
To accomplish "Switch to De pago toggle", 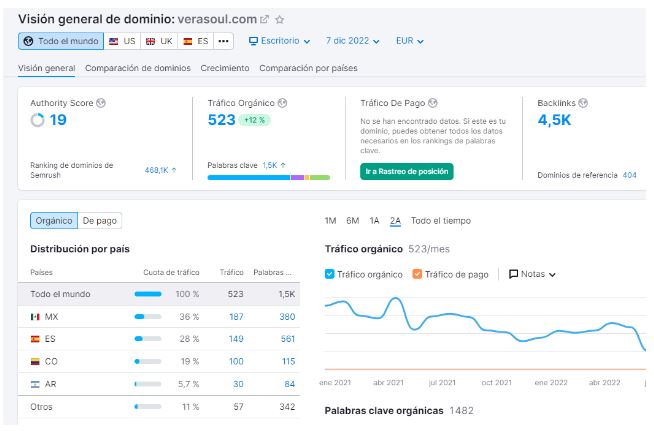I will point(100,221).
